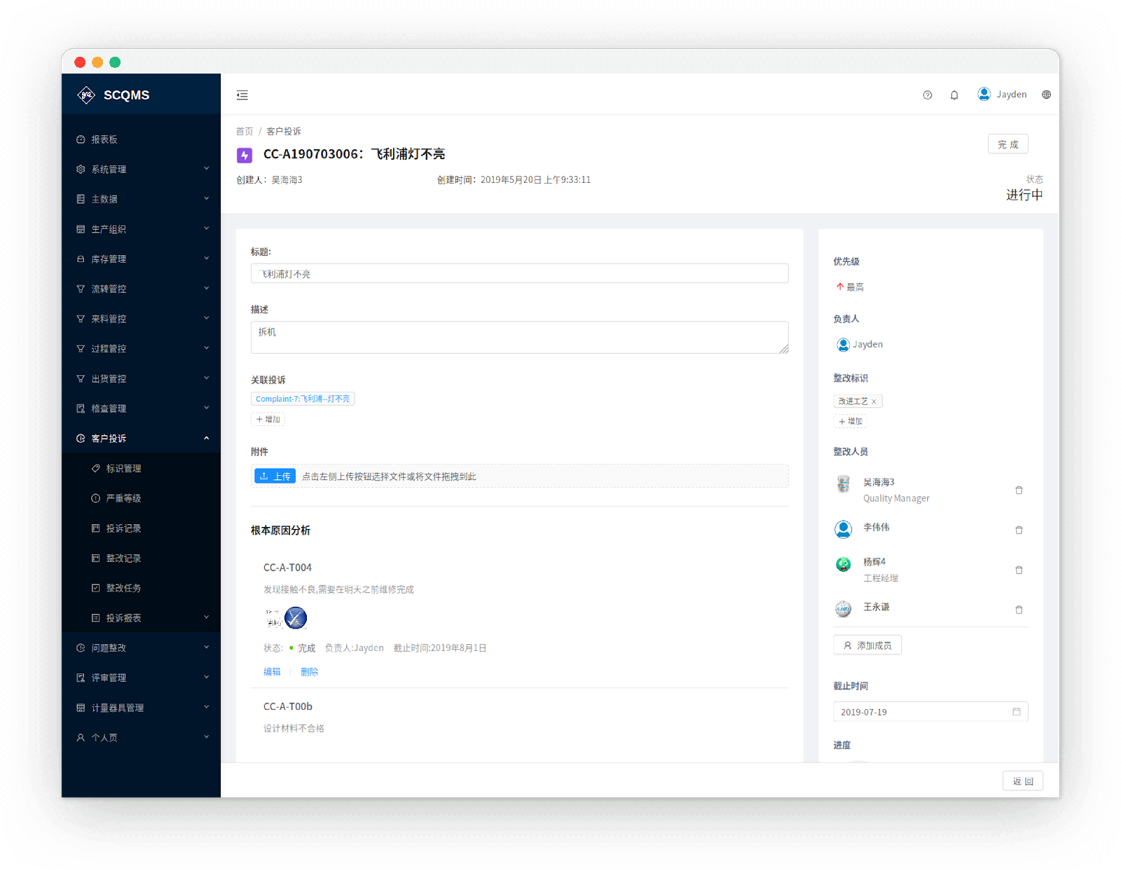Go to 报表板 dashboard menu item
The height and width of the screenshot is (871, 1121).
click(104, 140)
